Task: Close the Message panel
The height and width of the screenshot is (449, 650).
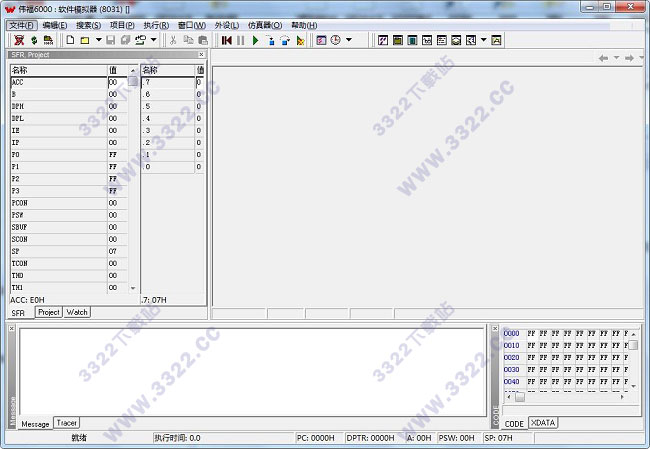Action: 12,328
